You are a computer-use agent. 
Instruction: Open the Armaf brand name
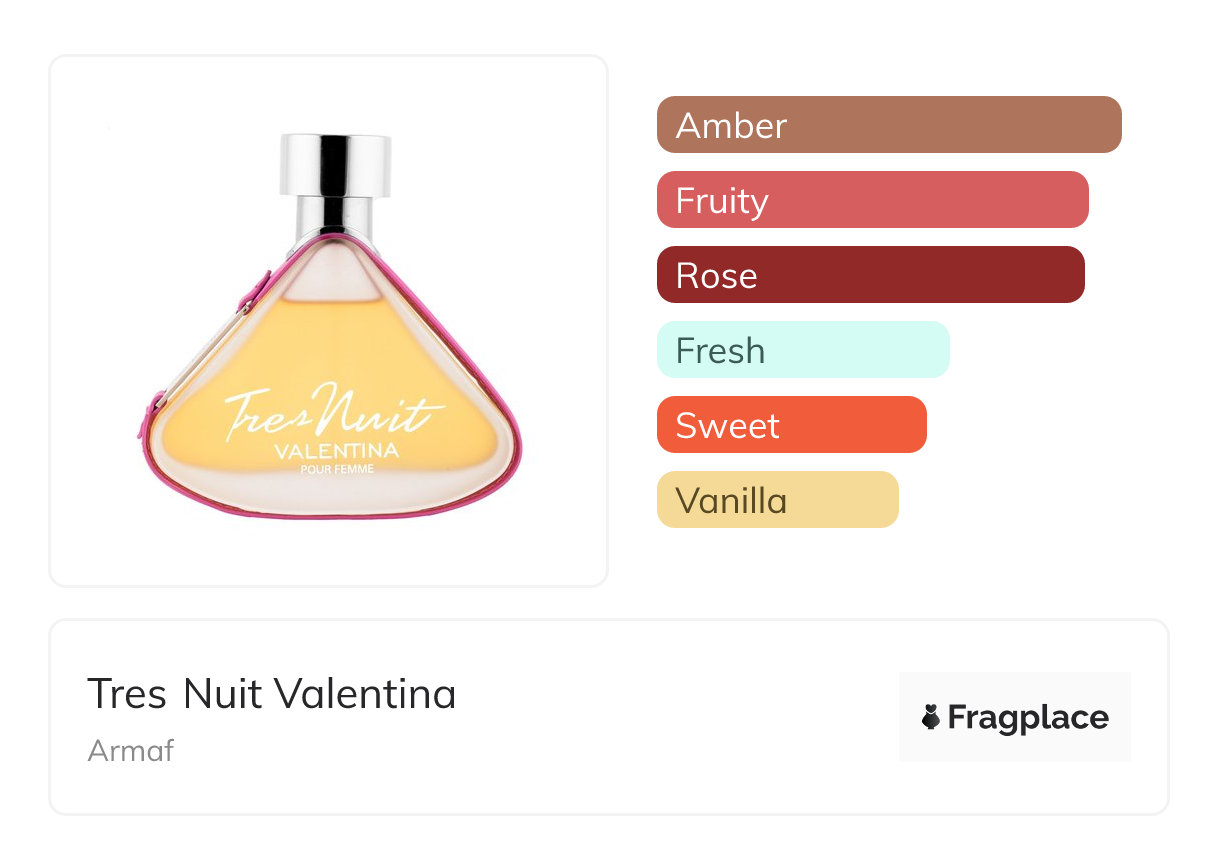pos(130,750)
